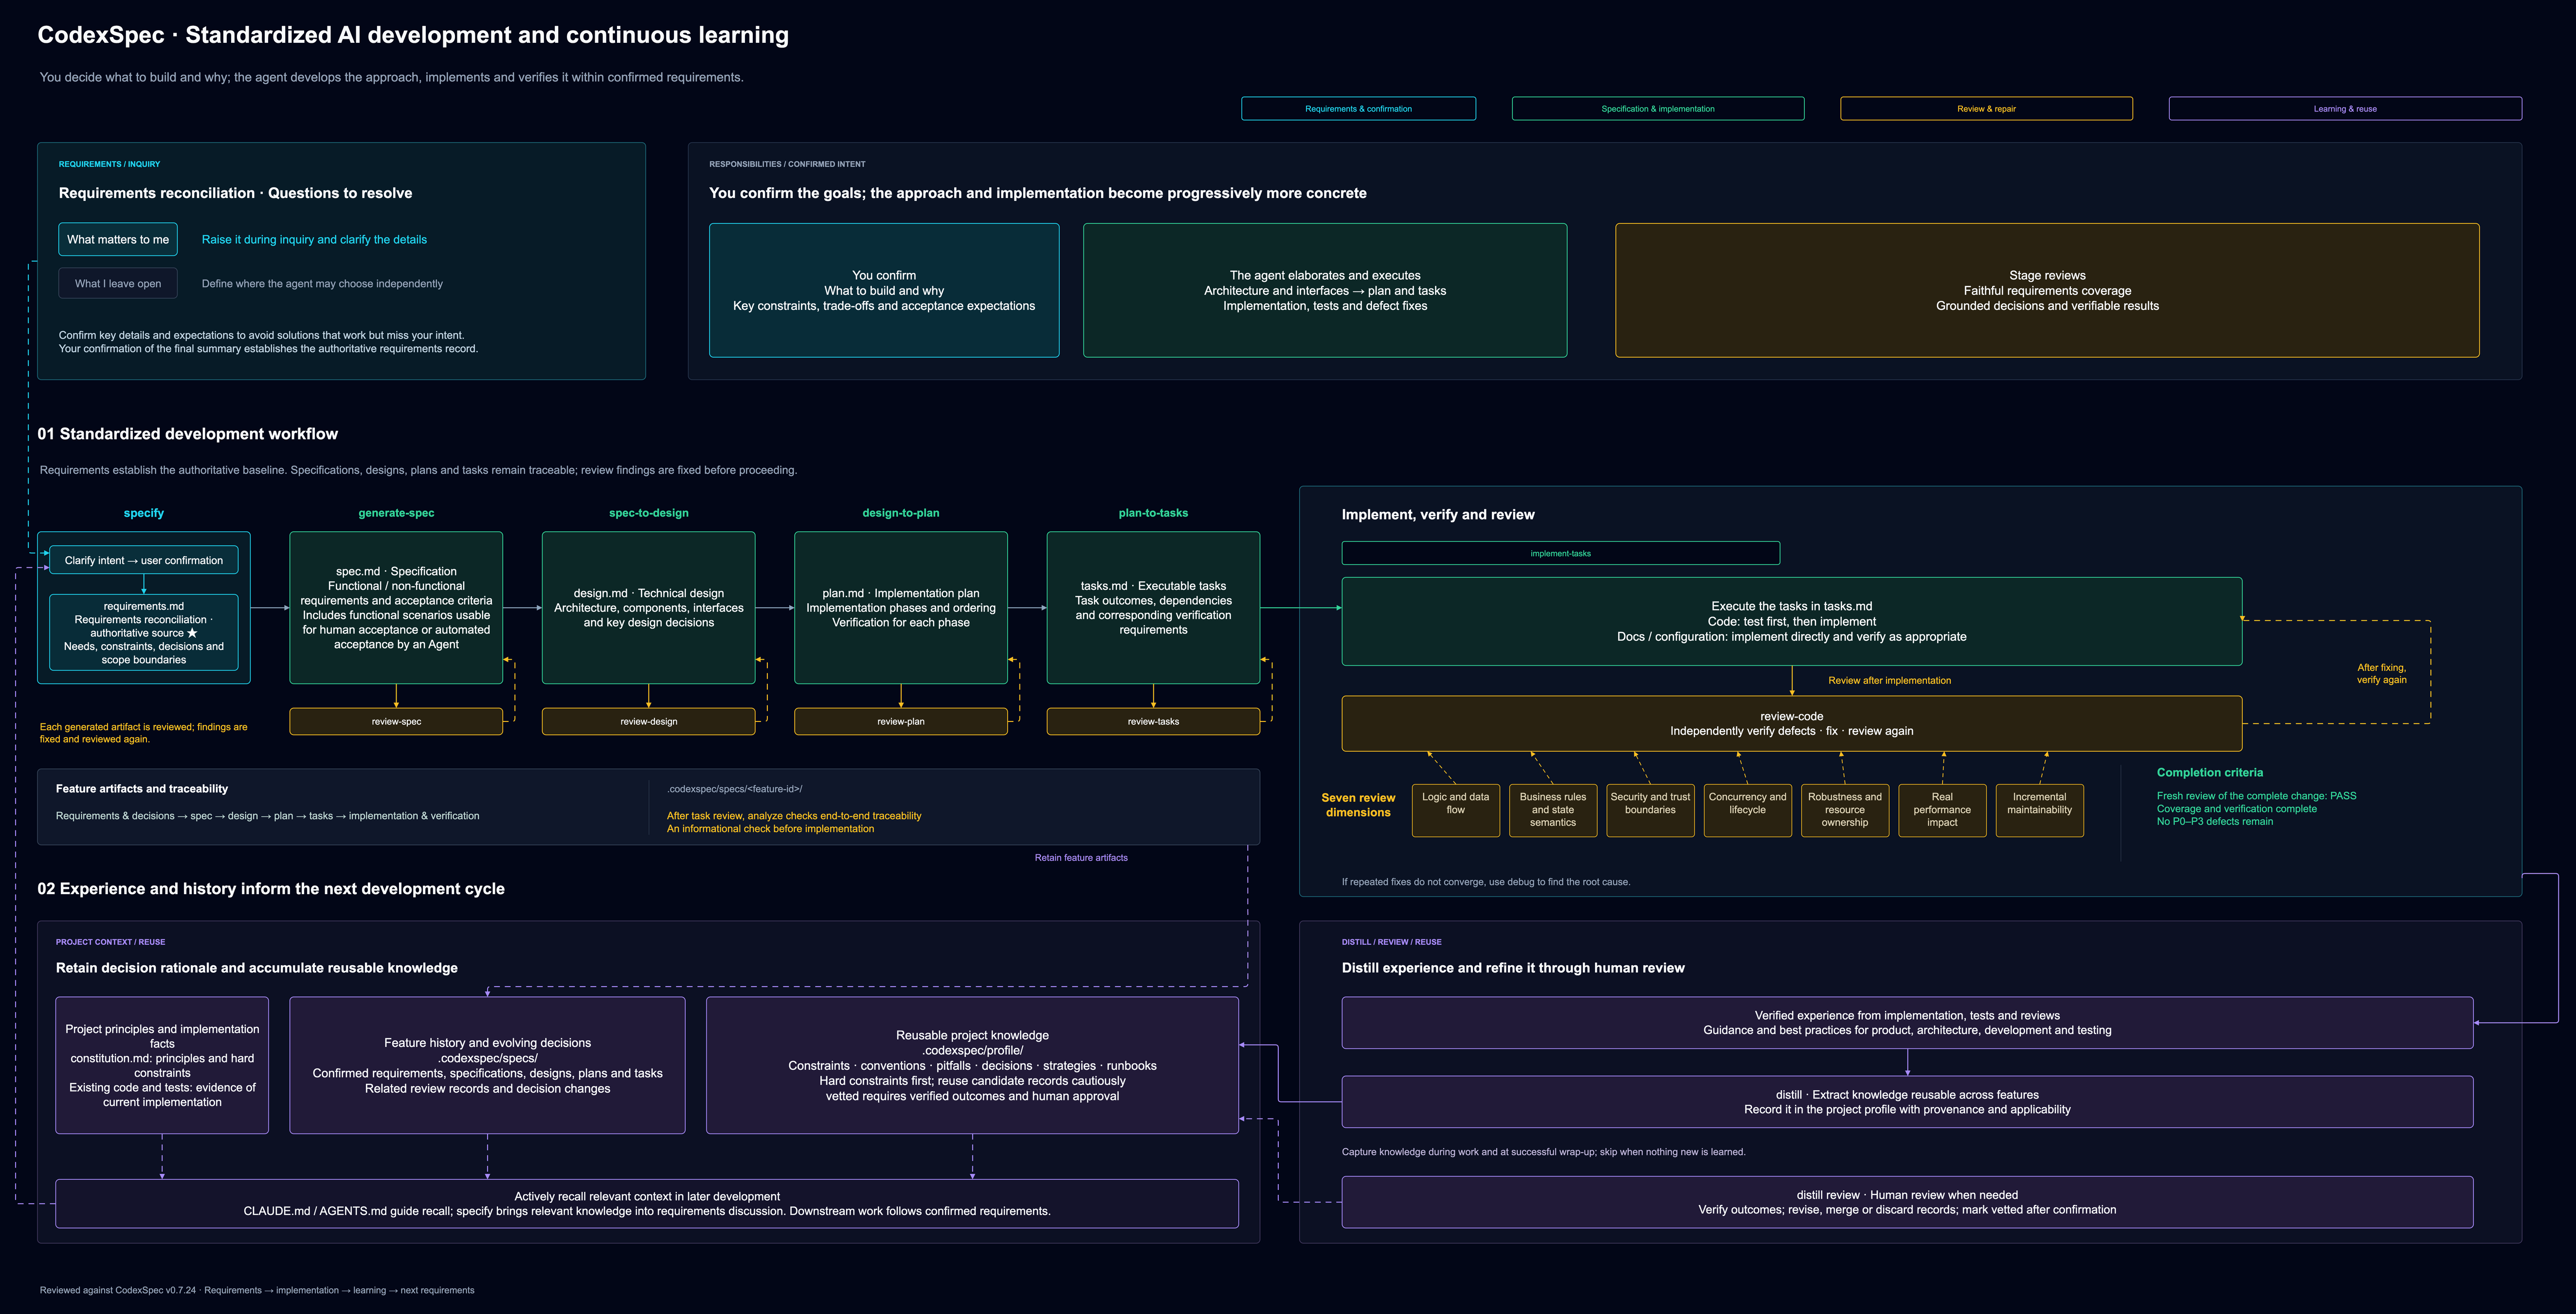The width and height of the screenshot is (2576, 1314).
Task: Click the 'Learning & reuse' legend box
Action: [2345, 108]
